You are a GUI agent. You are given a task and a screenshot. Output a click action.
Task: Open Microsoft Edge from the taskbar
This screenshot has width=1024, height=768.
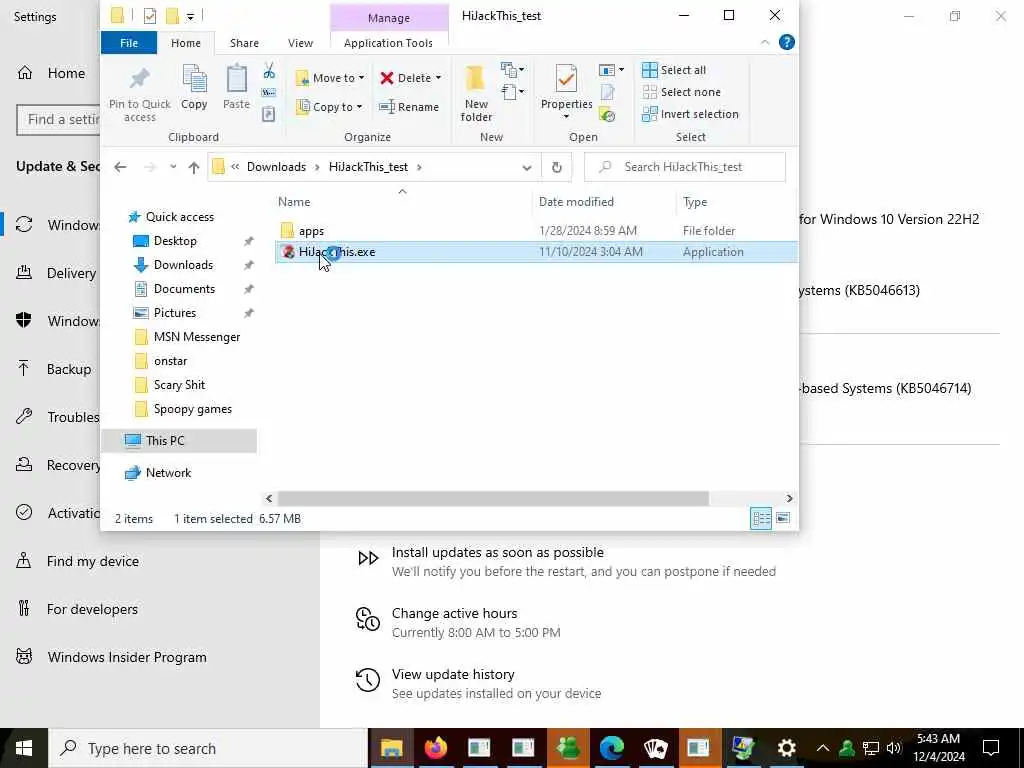pos(611,748)
